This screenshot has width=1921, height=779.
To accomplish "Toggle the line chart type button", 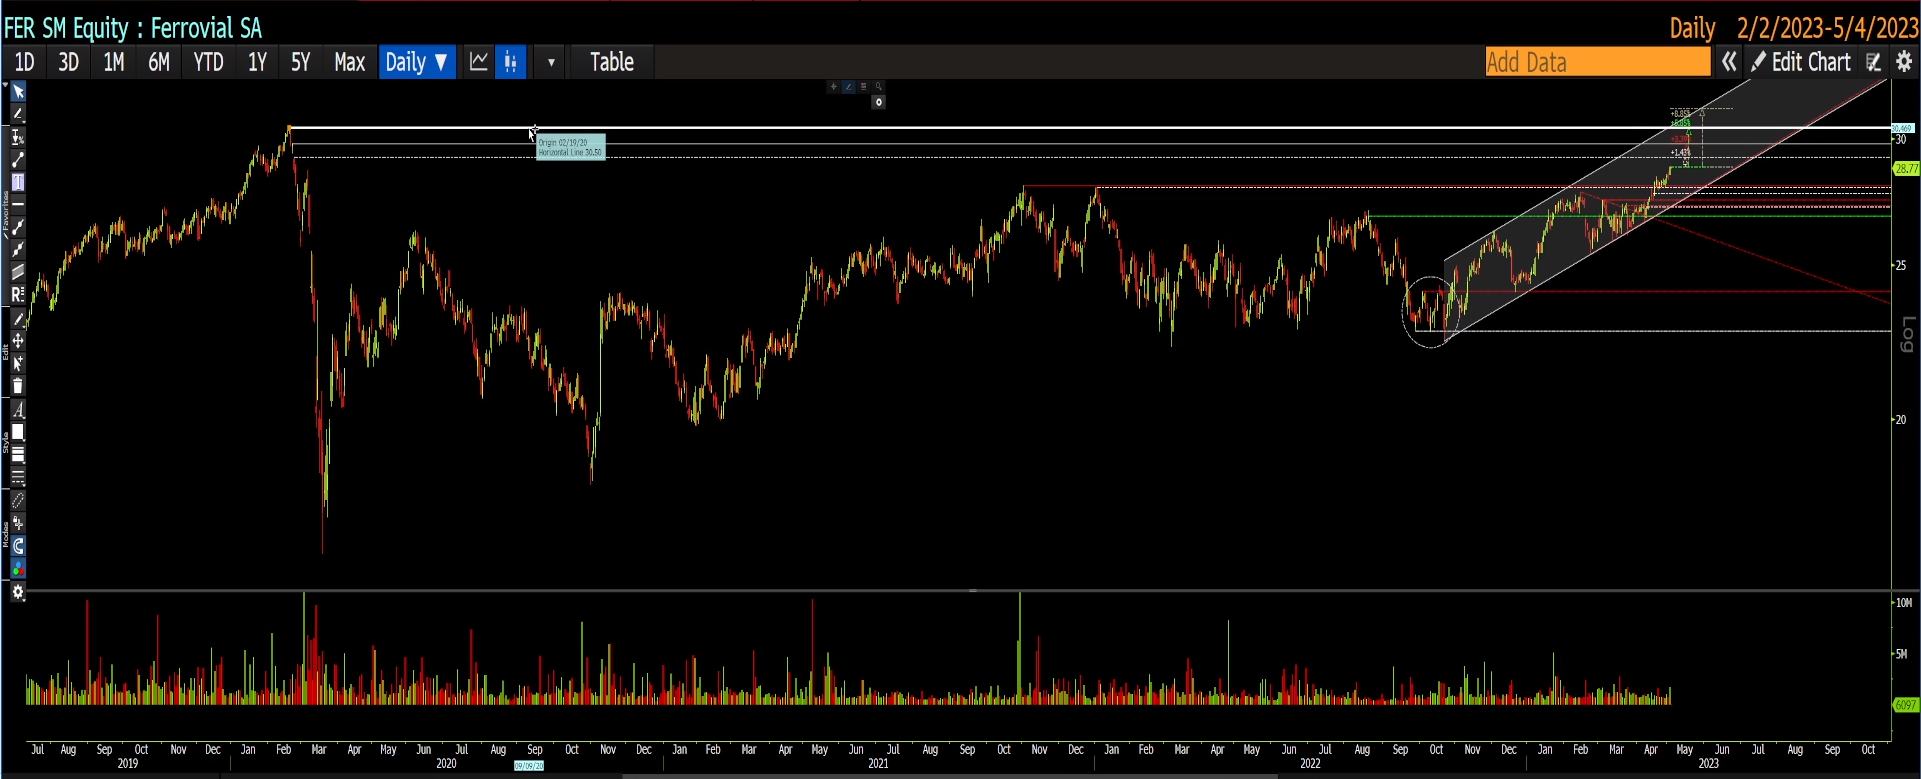I will click(x=479, y=62).
